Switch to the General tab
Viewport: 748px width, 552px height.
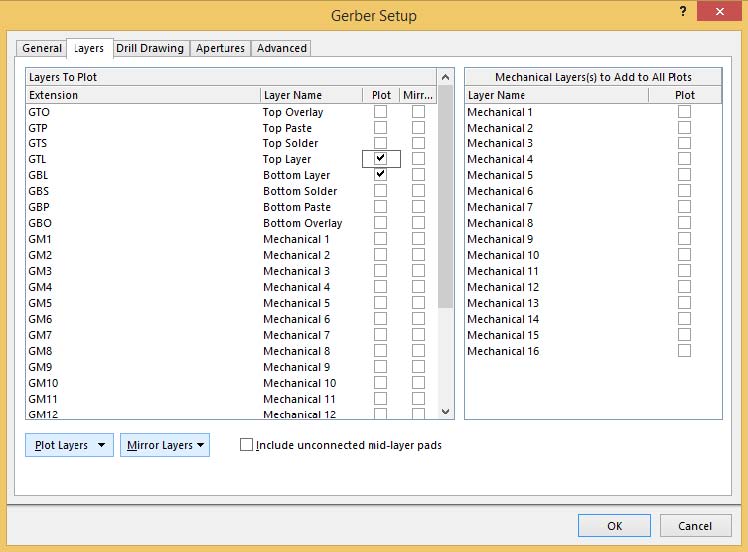(42, 48)
